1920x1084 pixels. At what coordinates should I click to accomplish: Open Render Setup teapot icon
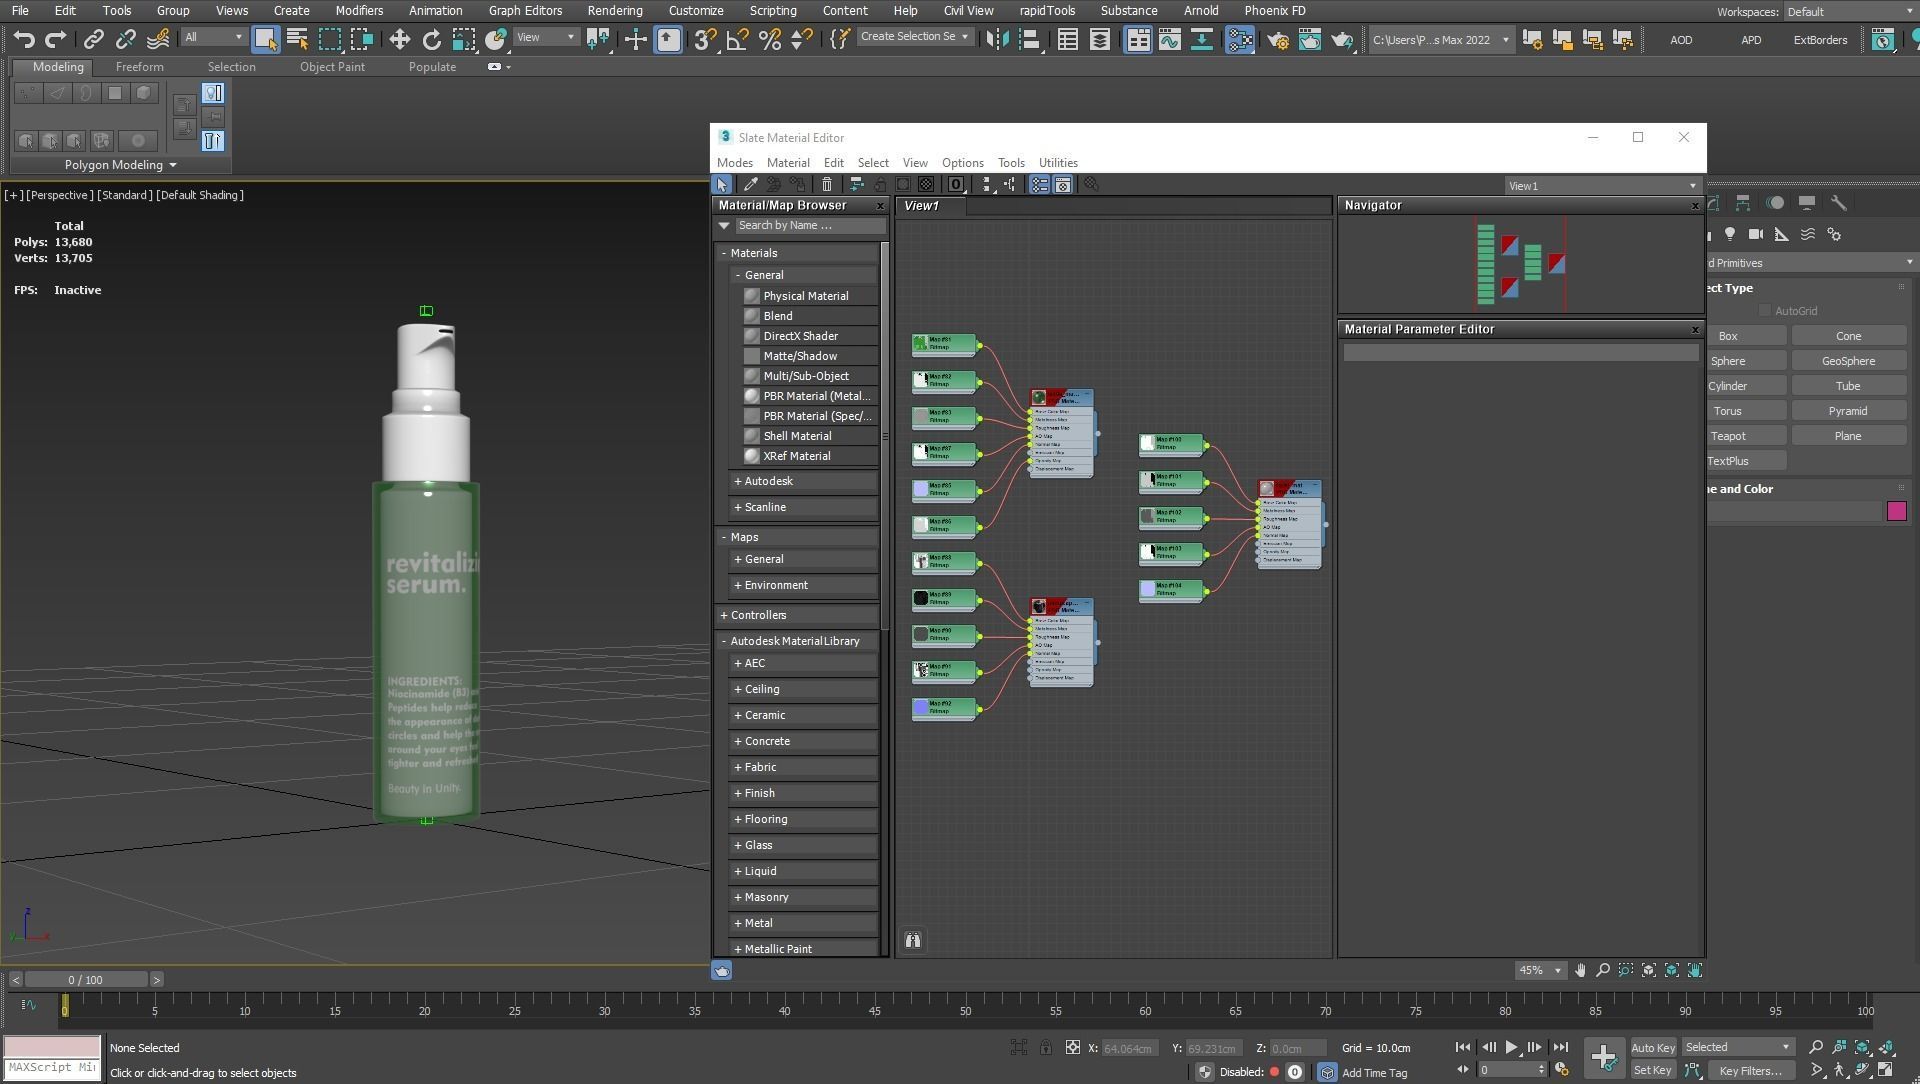[x=1277, y=39]
